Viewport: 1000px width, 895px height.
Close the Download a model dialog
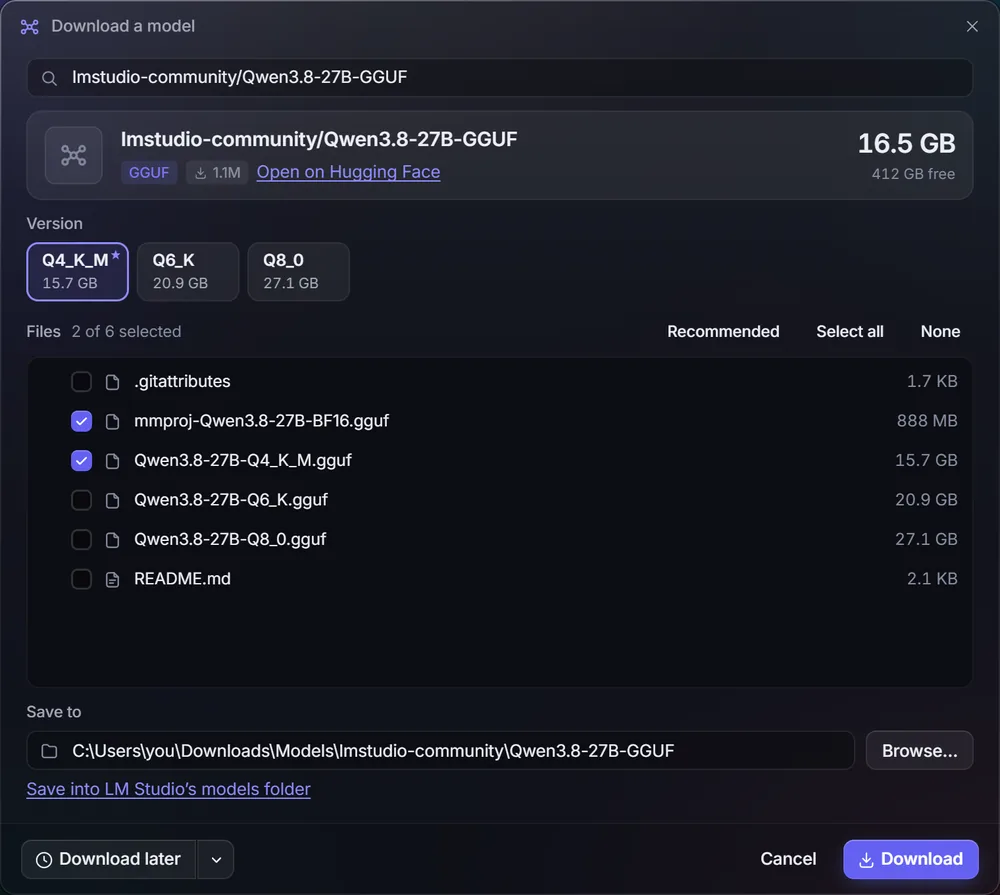coord(971,26)
